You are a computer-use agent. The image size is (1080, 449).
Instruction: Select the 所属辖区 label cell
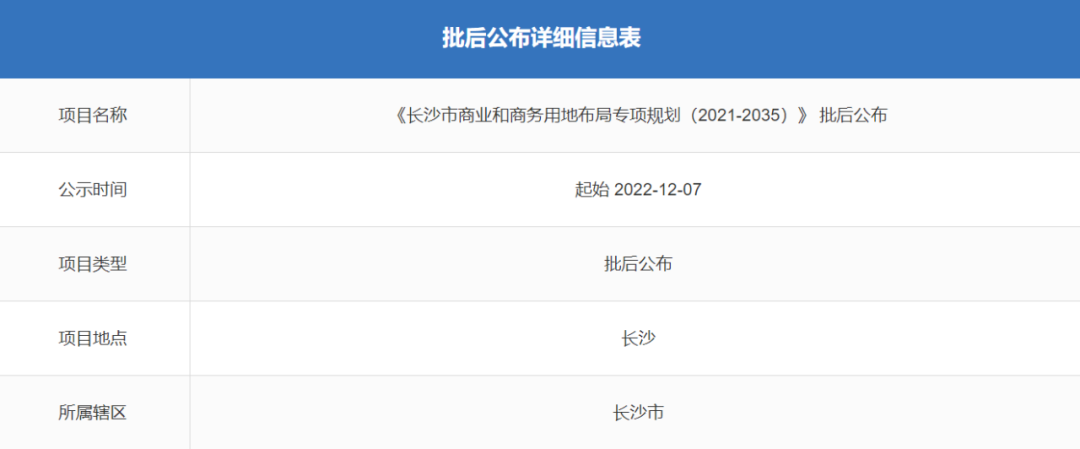(95, 413)
